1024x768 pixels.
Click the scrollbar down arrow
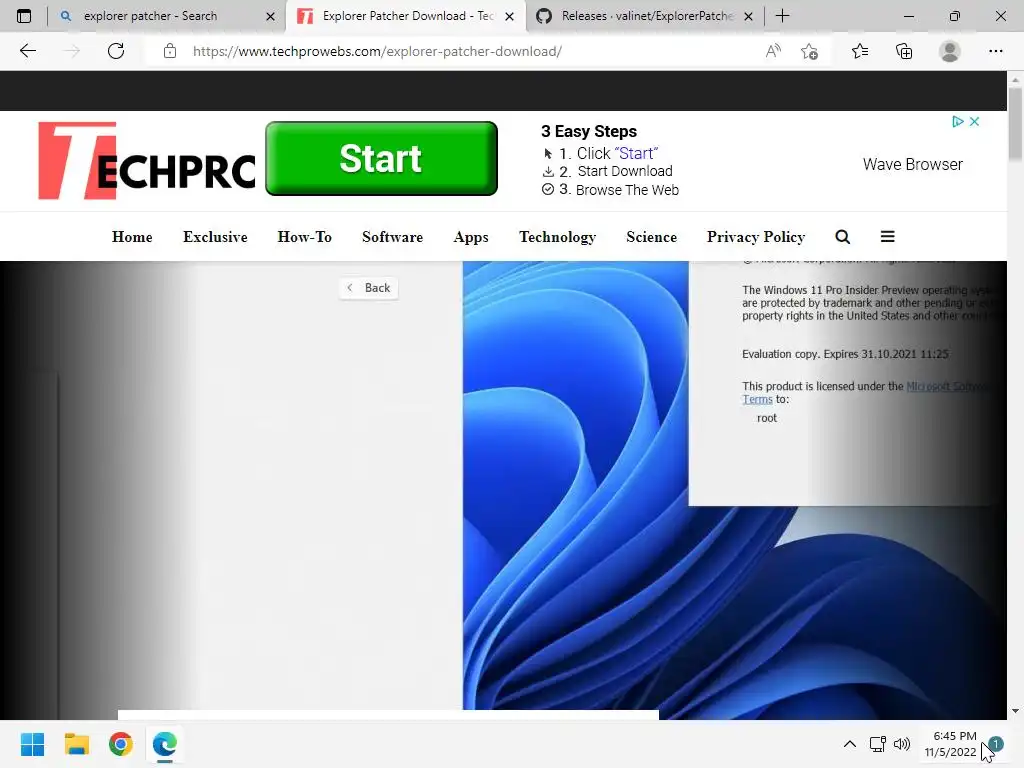click(x=1015, y=711)
